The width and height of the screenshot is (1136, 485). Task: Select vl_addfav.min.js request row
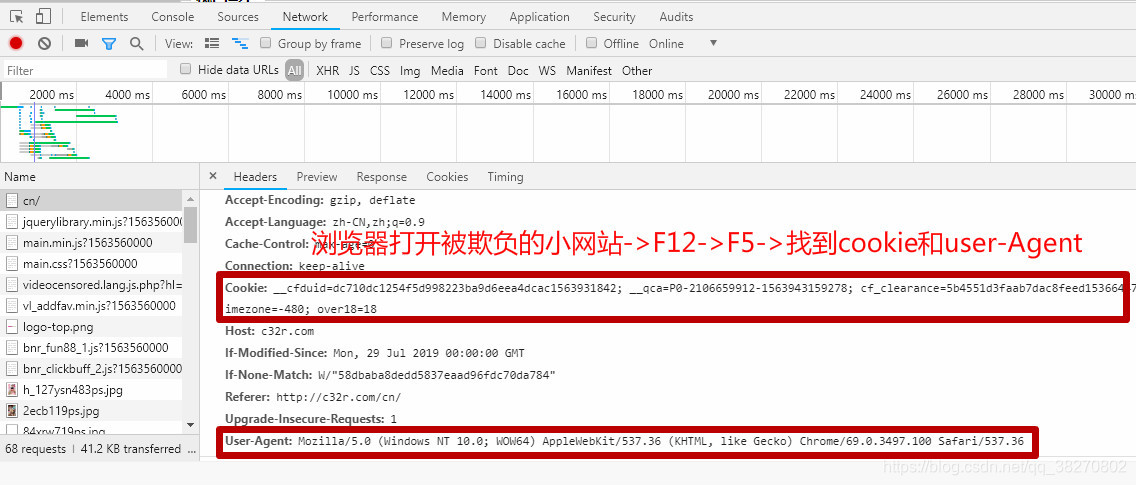click(92, 306)
